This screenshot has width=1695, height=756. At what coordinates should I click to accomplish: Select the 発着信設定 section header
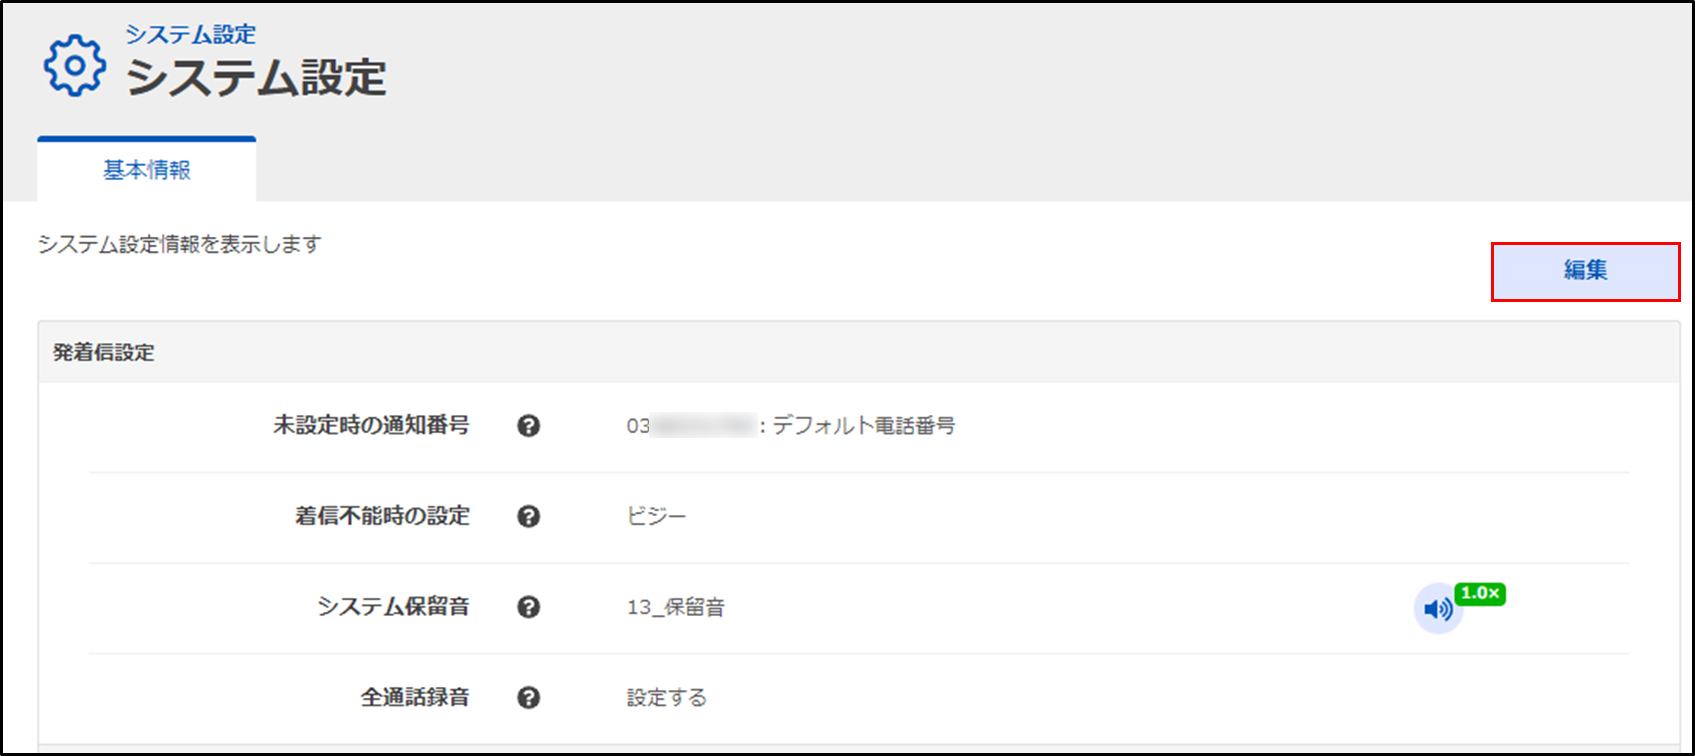104,352
